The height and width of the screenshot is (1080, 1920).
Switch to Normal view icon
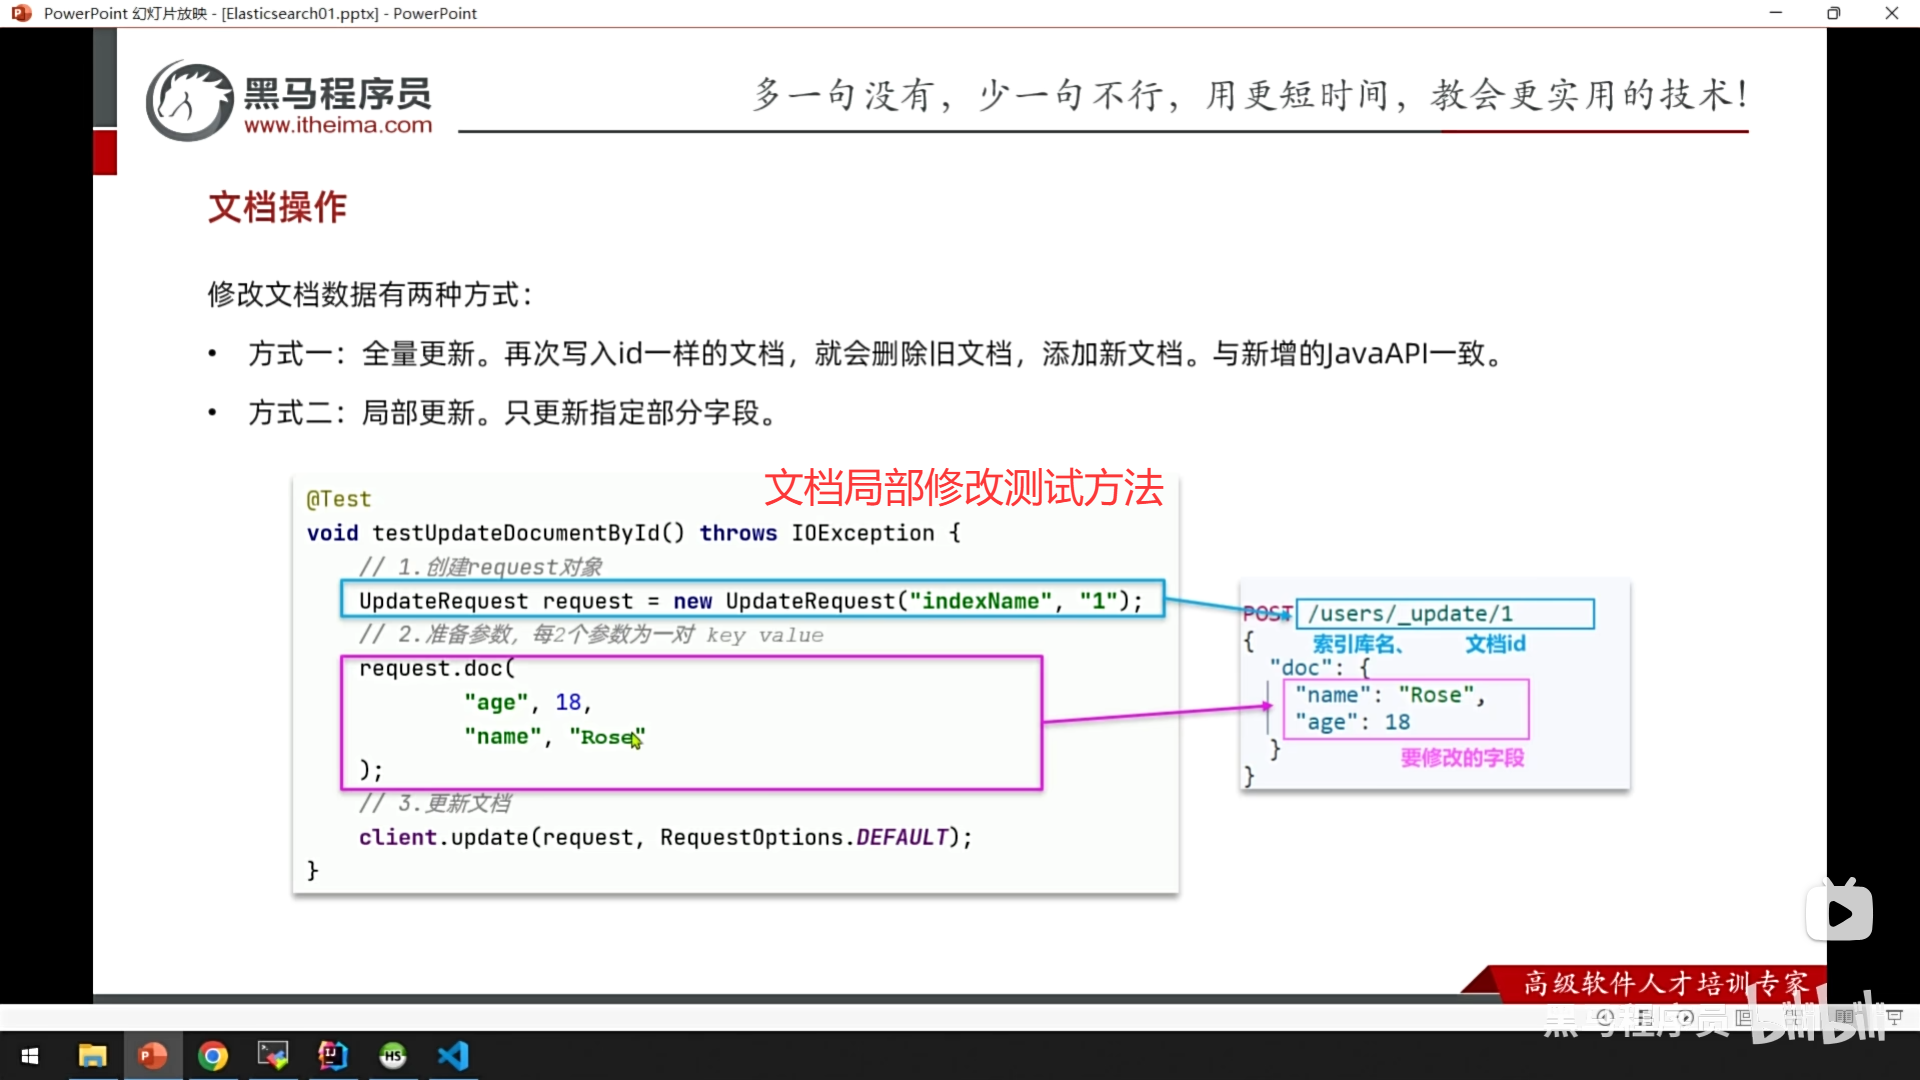click(1744, 1018)
